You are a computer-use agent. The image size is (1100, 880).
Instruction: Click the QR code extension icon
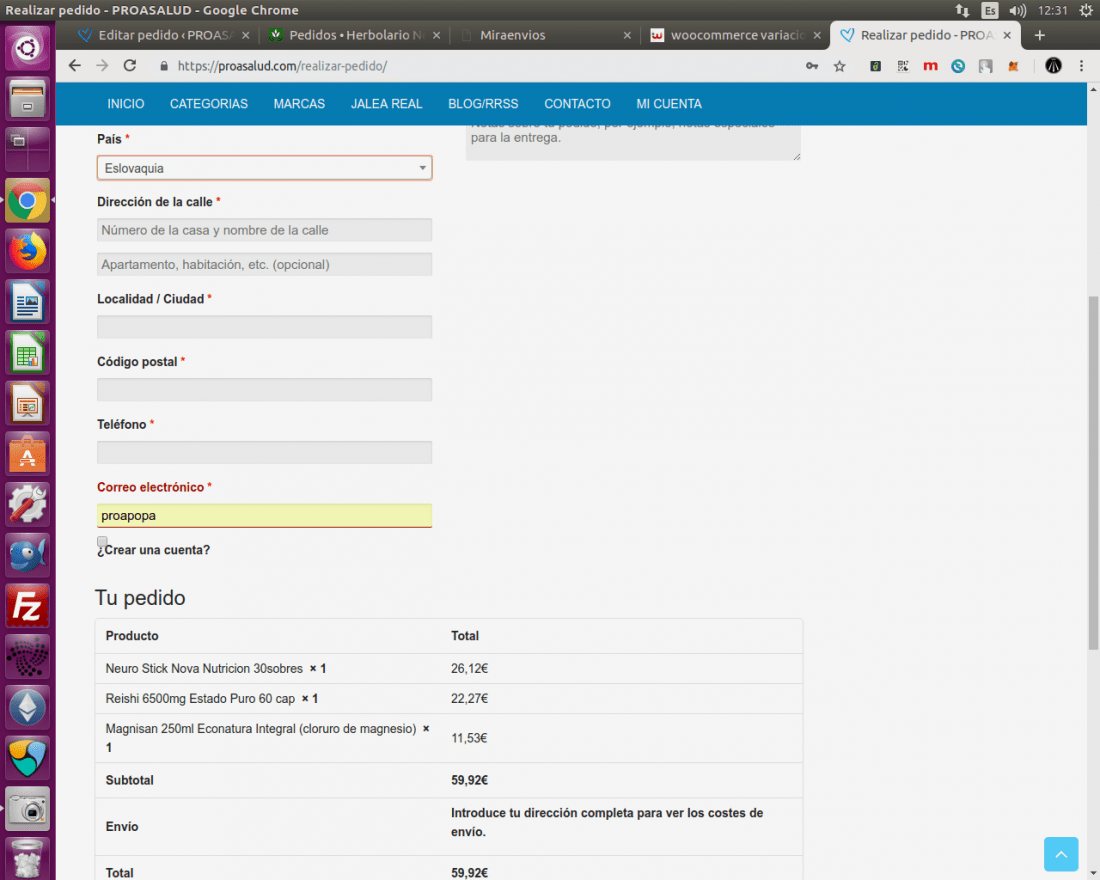pyautogui.click(x=903, y=66)
